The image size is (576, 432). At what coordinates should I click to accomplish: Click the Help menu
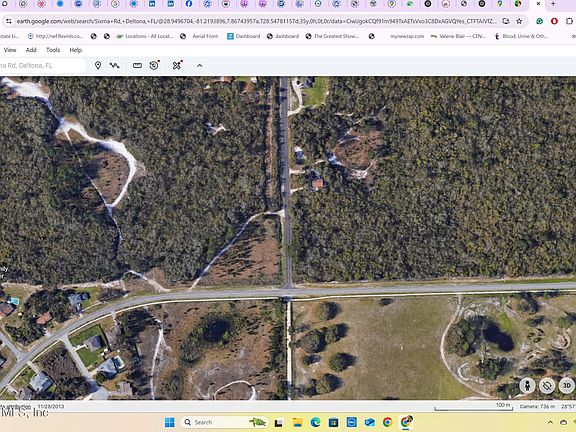(x=76, y=50)
